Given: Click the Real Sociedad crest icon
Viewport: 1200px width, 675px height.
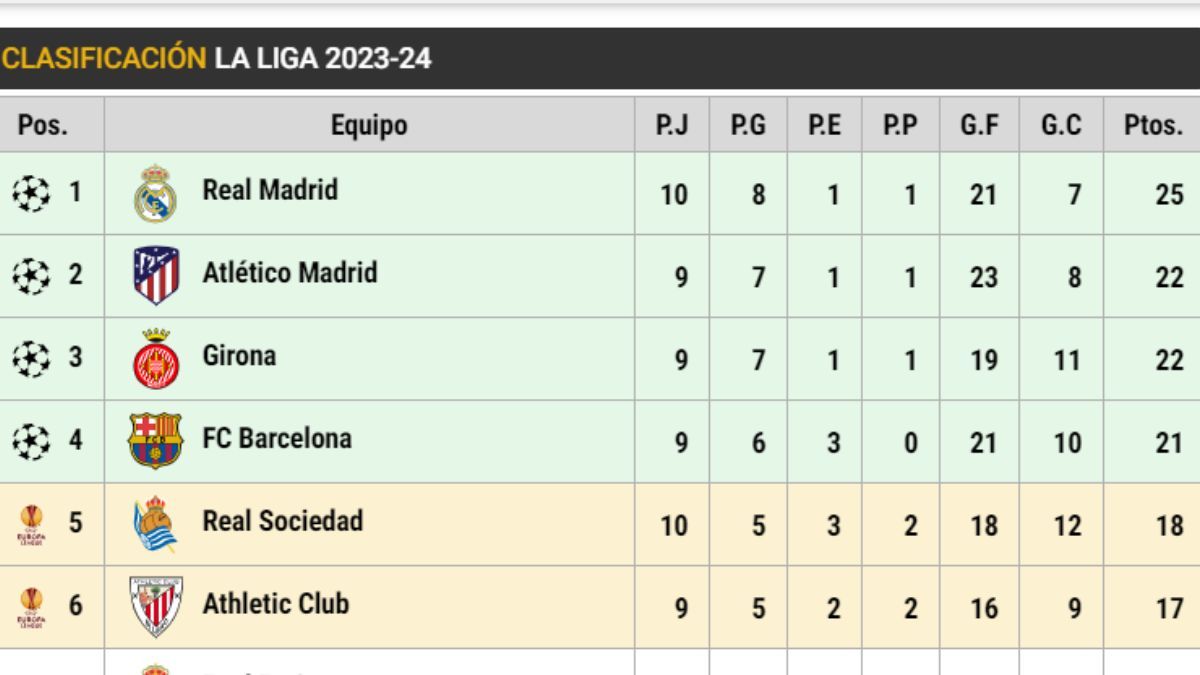Looking at the screenshot, I should 156,524.
